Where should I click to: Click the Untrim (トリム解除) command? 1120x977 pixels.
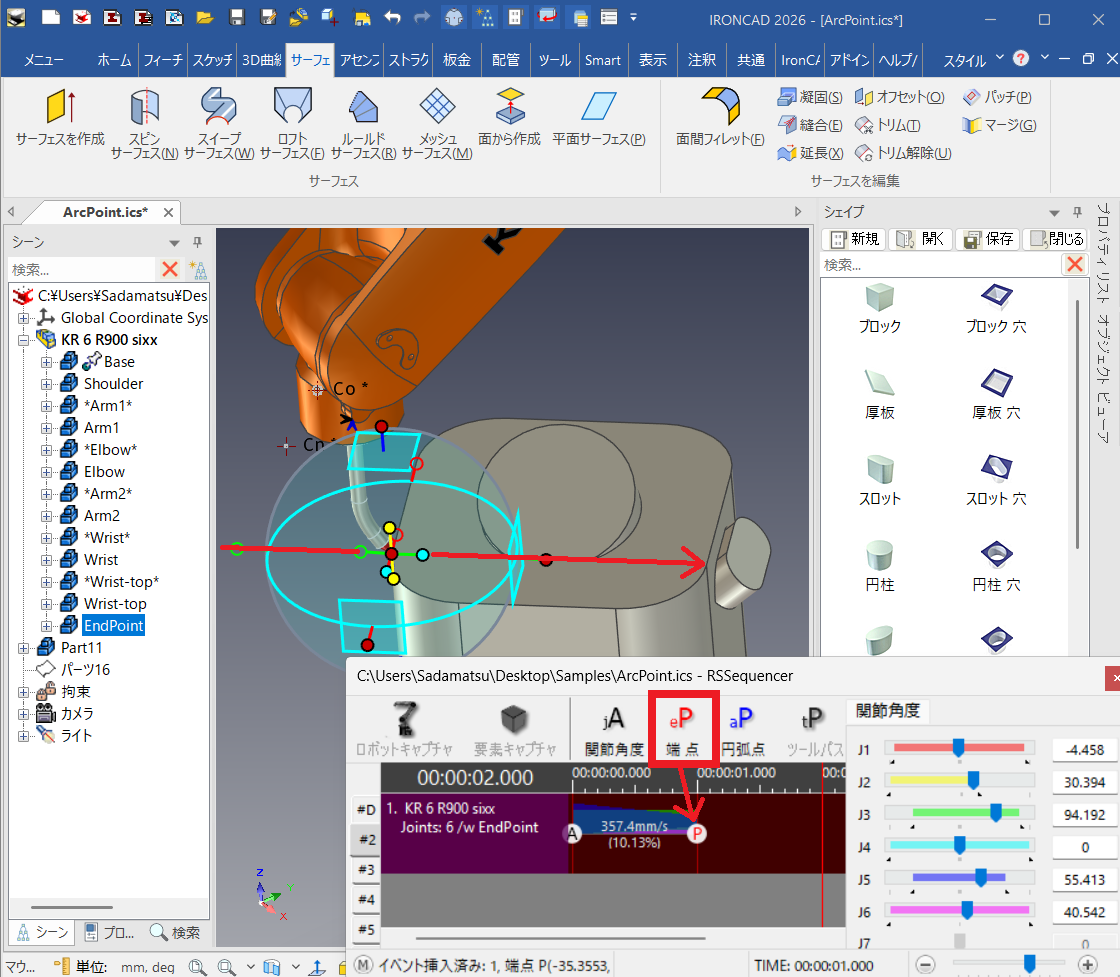click(904, 153)
